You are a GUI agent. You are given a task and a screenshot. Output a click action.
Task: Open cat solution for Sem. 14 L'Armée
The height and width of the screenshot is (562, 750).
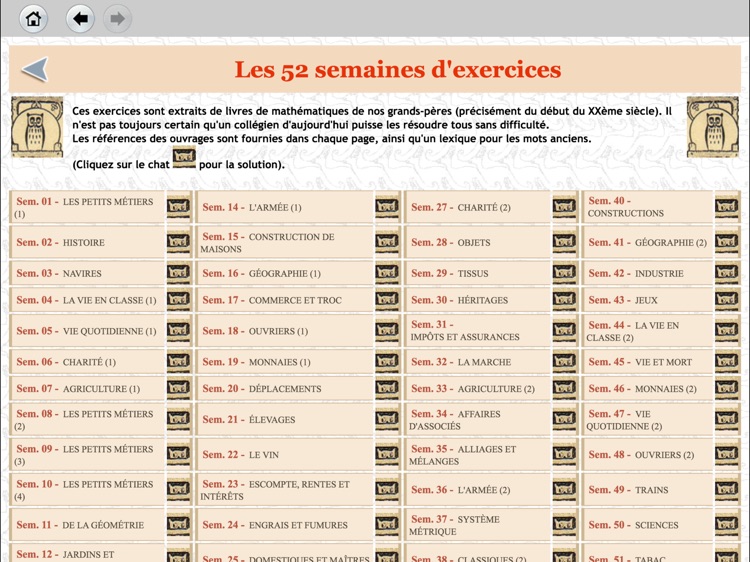pyautogui.click(x=387, y=207)
